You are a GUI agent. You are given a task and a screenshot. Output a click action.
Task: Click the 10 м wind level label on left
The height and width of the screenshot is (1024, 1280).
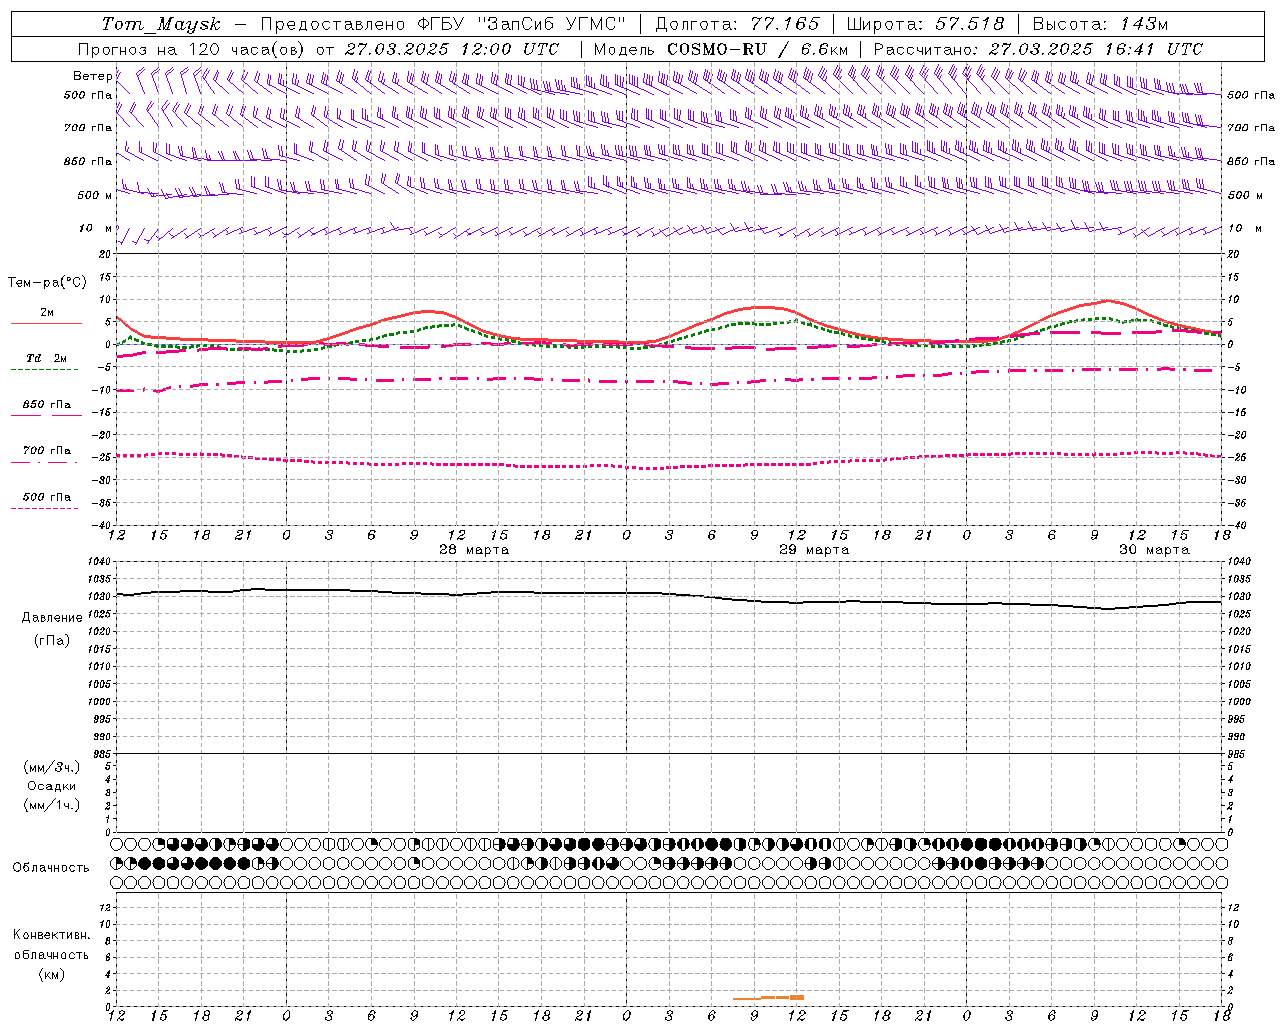[95, 229]
